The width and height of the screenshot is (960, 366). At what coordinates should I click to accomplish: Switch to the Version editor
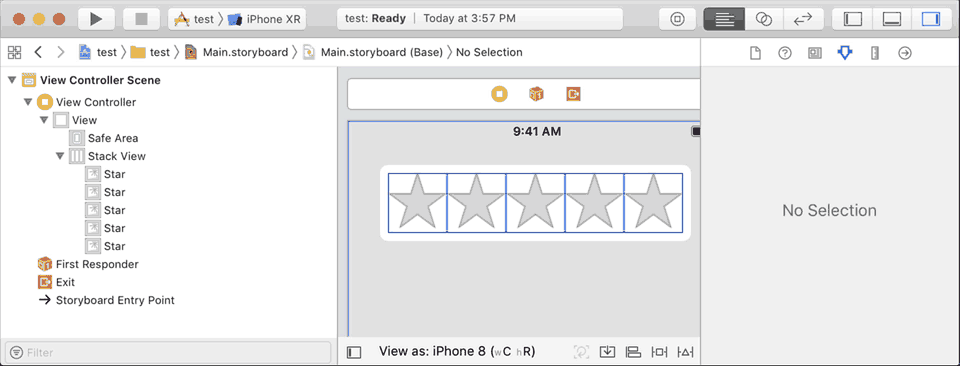point(802,19)
